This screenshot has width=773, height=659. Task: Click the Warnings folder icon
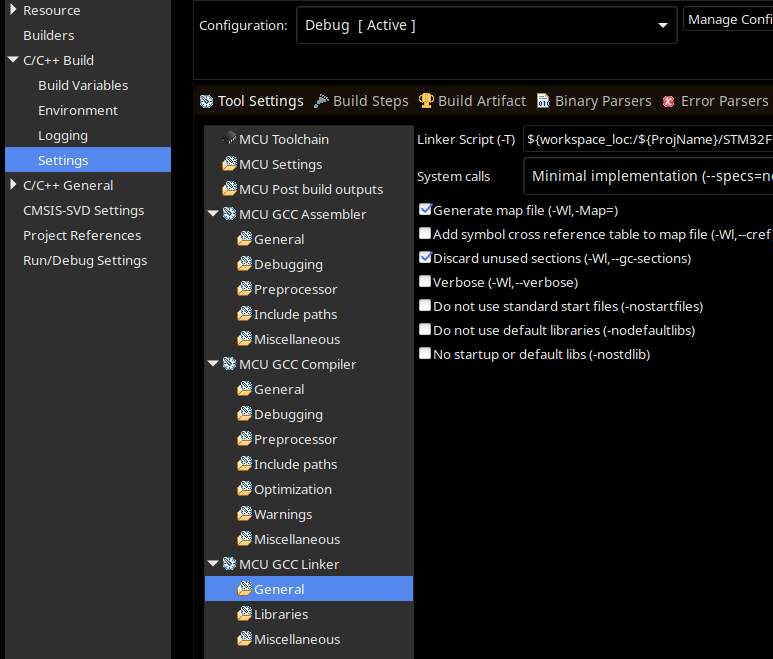point(245,514)
